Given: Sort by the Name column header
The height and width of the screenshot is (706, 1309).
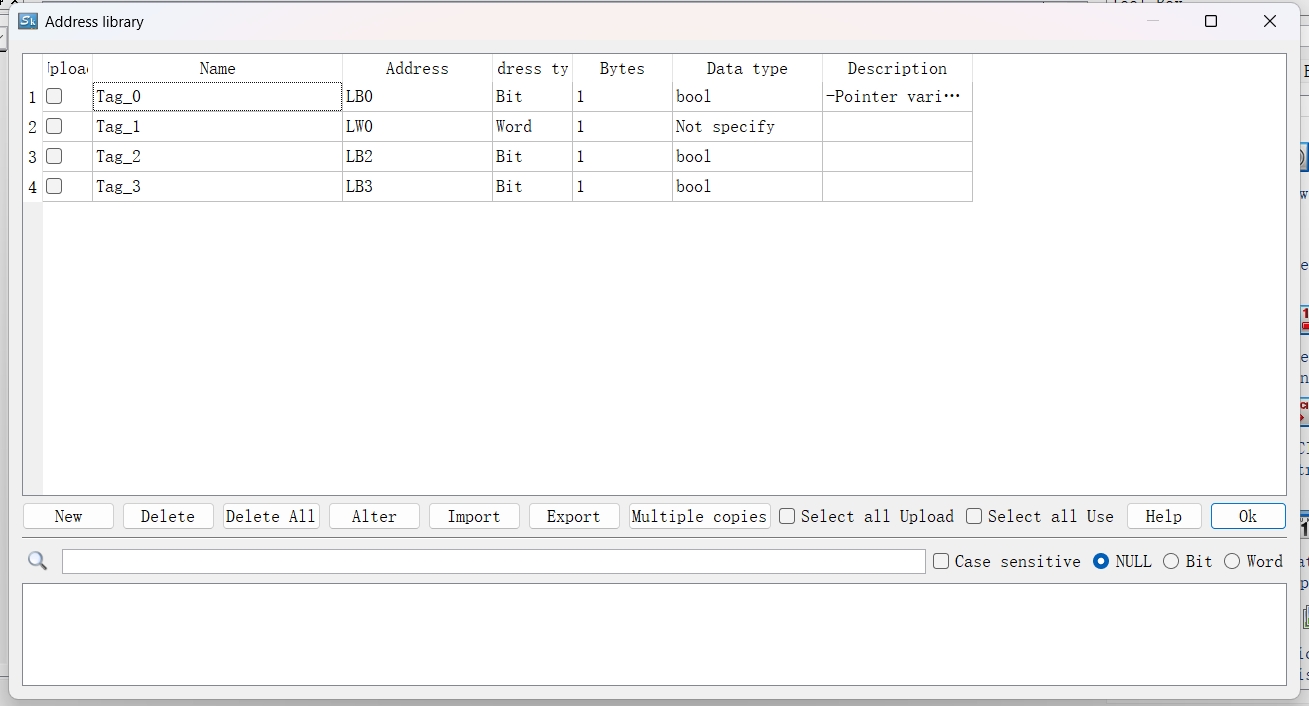Looking at the screenshot, I should (x=217, y=68).
